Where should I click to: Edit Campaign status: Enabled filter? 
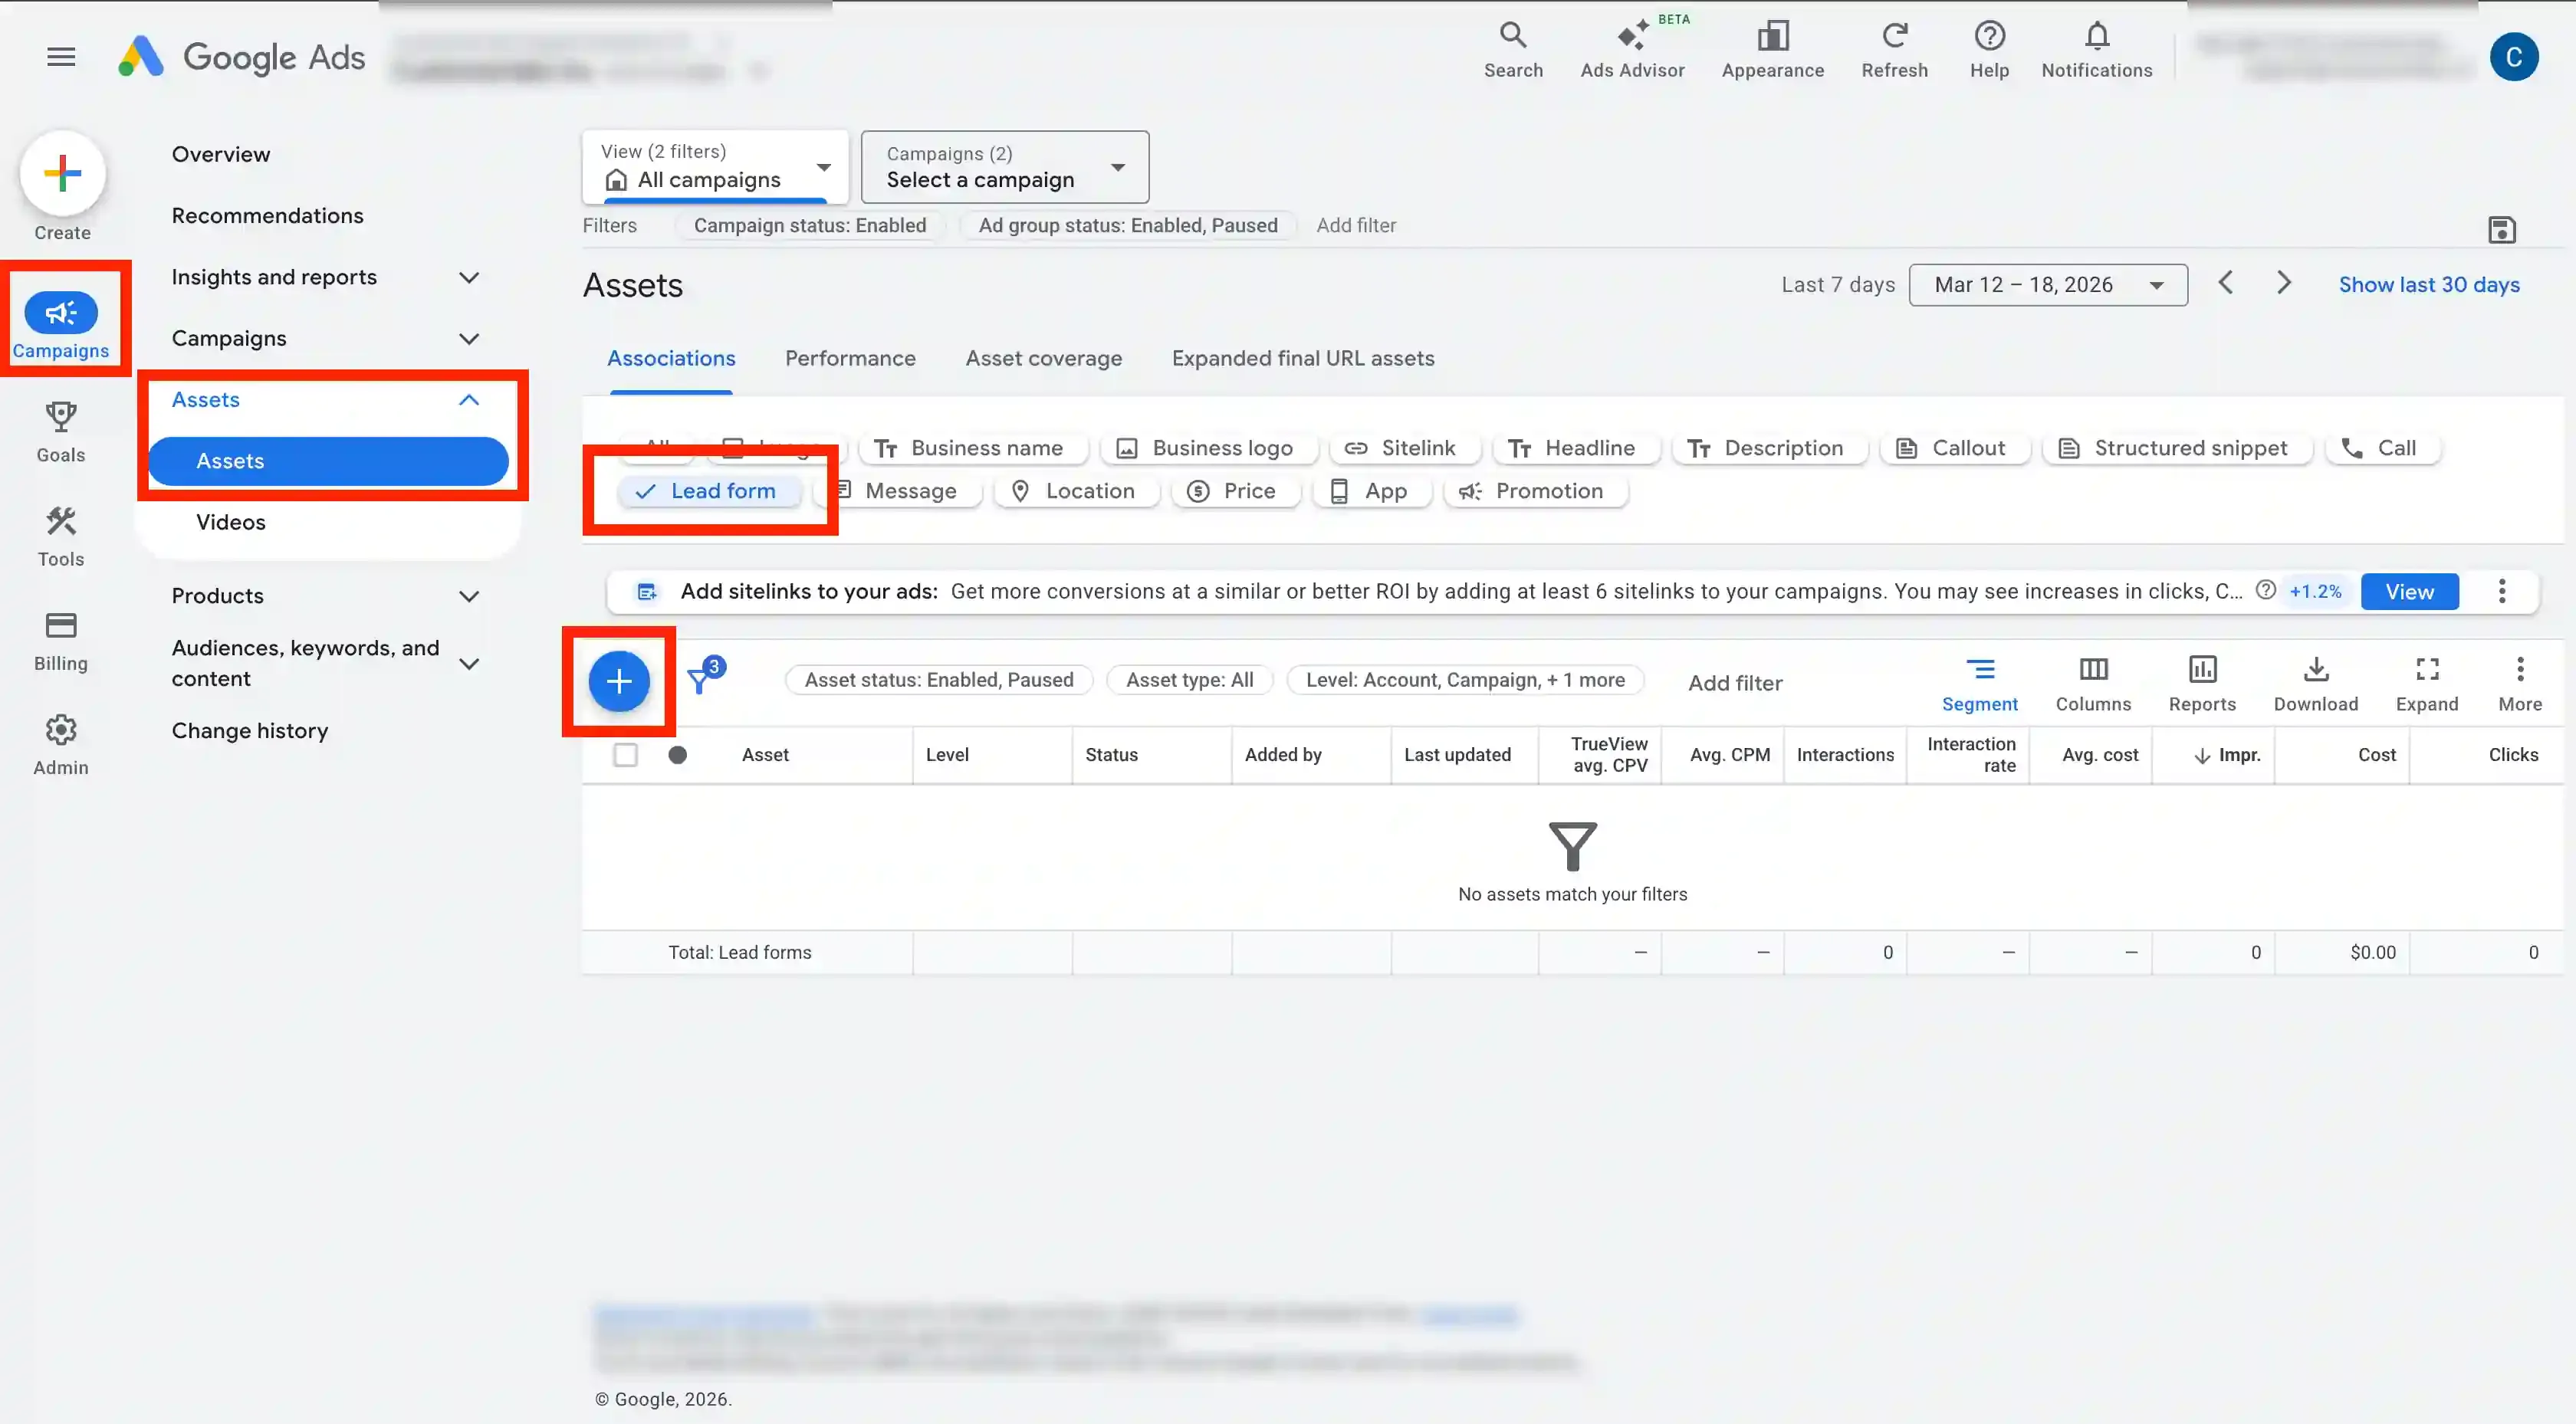click(x=809, y=225)
